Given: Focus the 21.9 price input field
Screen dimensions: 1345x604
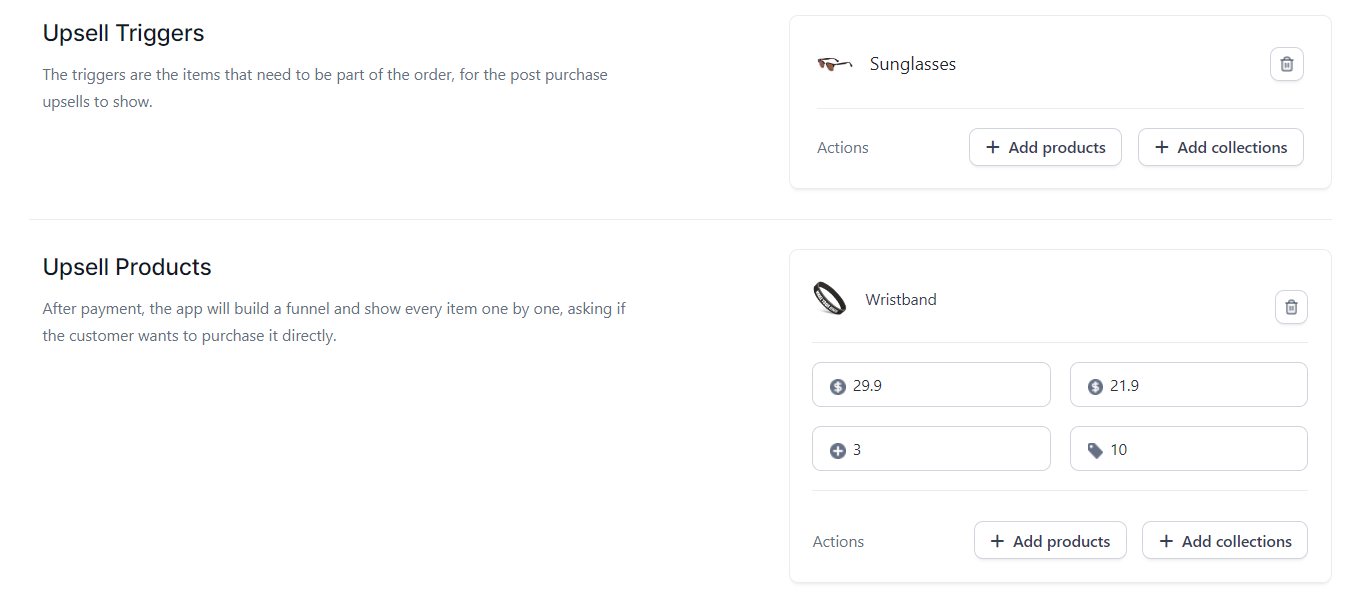Looking at the screenshot, I should pos(1189,385).
